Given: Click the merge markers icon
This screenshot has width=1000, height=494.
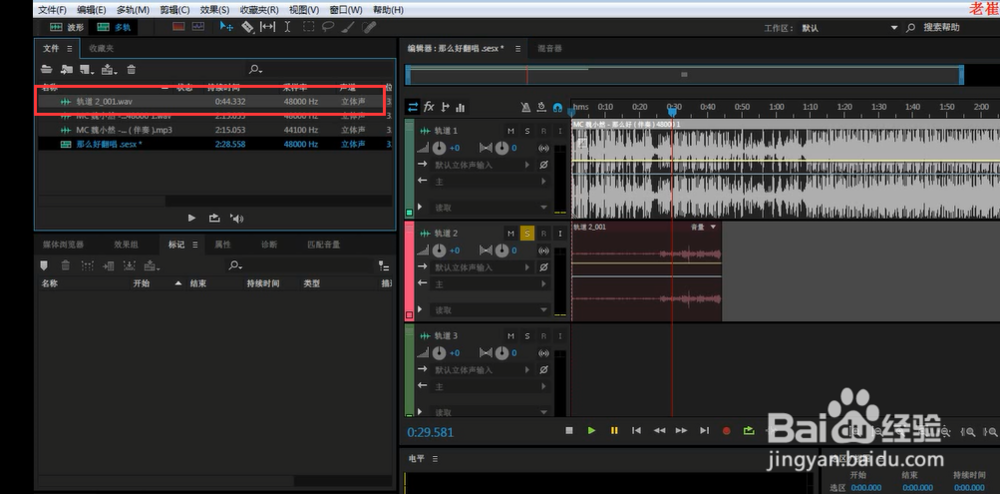Looking at the screenshot, I should click(87, 266).
